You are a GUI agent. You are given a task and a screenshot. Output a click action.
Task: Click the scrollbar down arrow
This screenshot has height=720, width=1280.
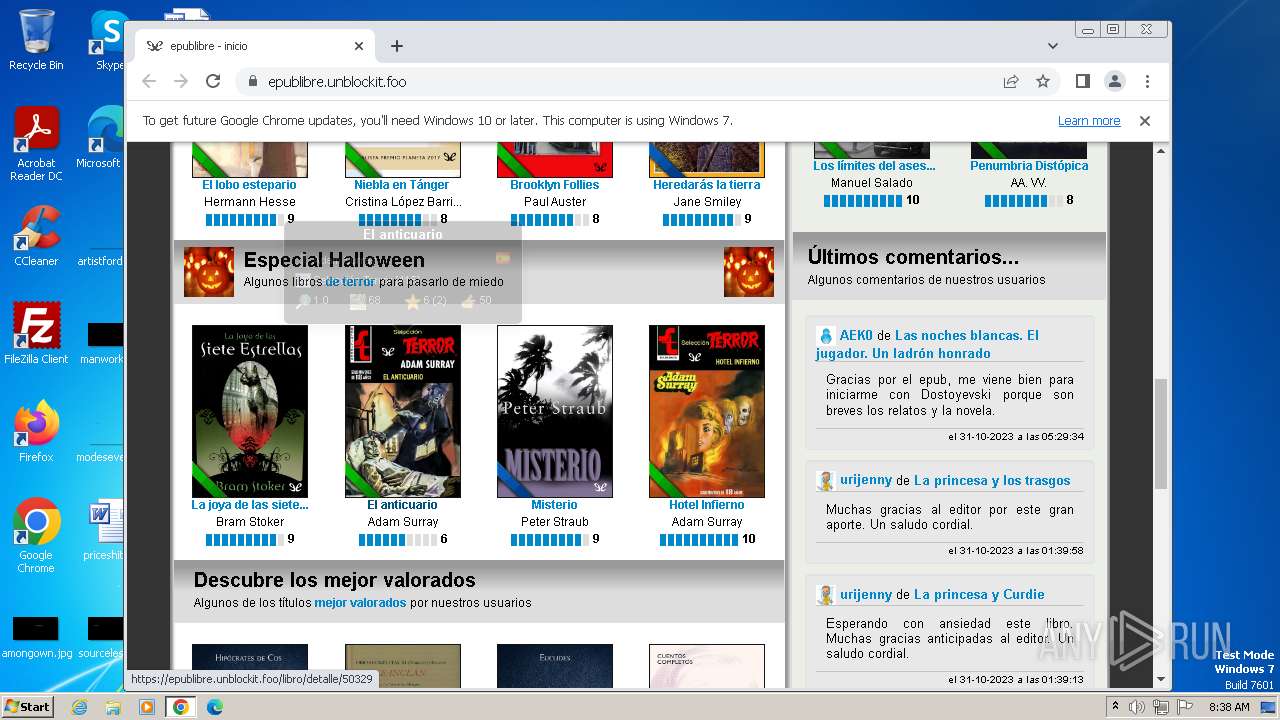(x=1160, y=680)
